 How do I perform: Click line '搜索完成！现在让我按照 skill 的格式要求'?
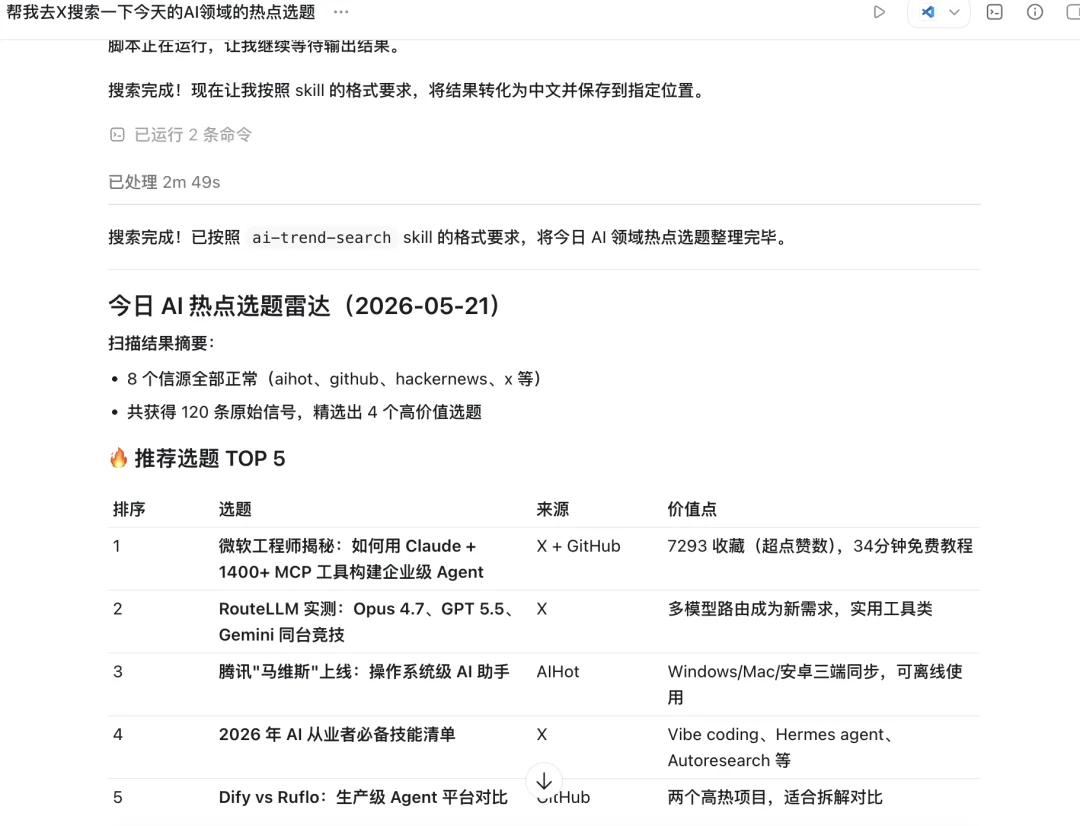407,90
